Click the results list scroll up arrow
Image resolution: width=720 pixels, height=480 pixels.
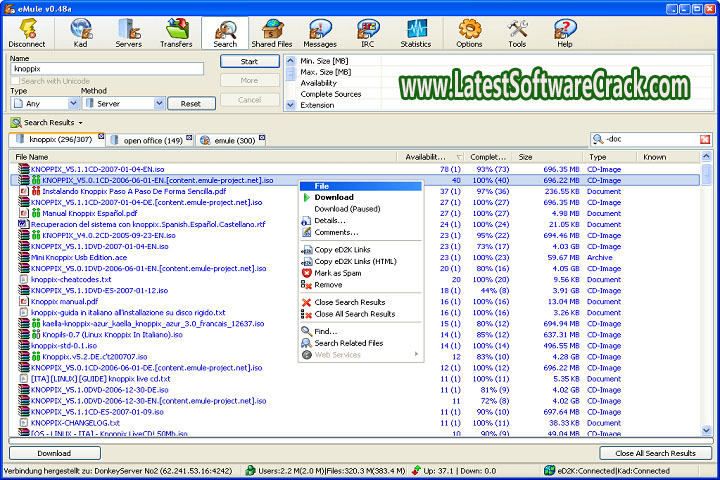[x=706, y=157]
